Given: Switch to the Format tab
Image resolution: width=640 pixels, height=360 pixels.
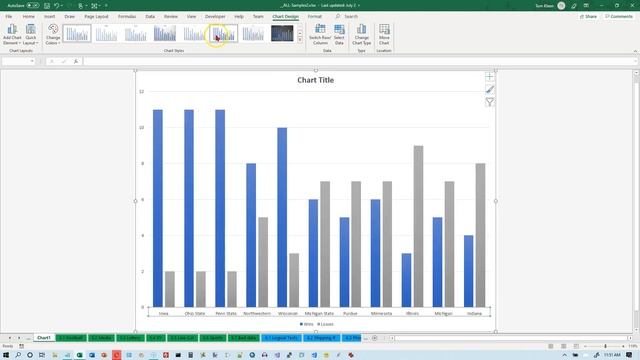Looking at the screenshot, I should click(x=315, y=16).
